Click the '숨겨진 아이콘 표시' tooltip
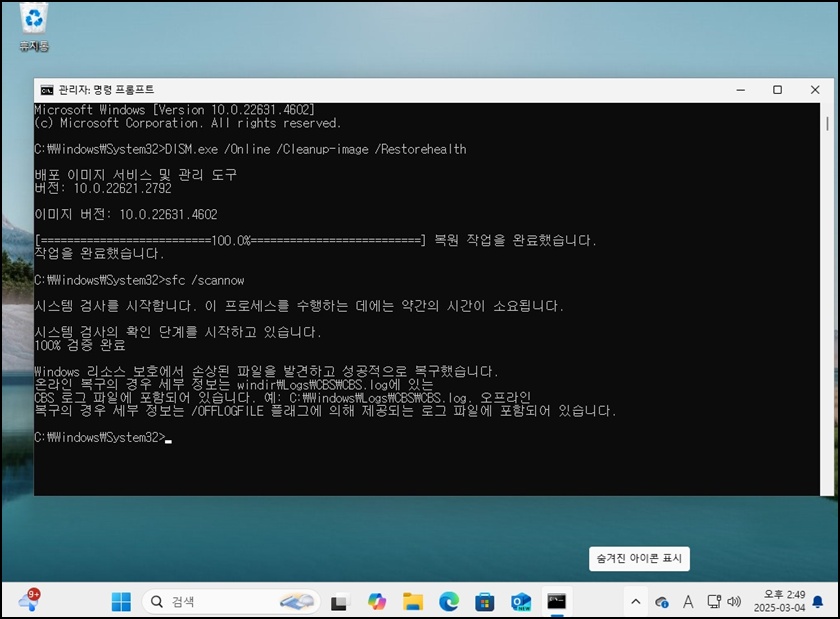This screenshot has height=619, width=840. coord(639,558)
